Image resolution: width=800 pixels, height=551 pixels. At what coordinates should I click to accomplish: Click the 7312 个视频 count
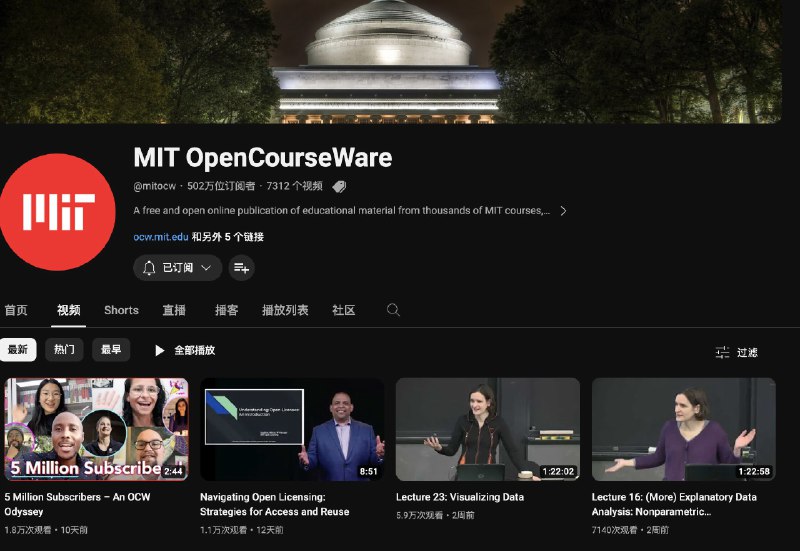tap(294, 186)
